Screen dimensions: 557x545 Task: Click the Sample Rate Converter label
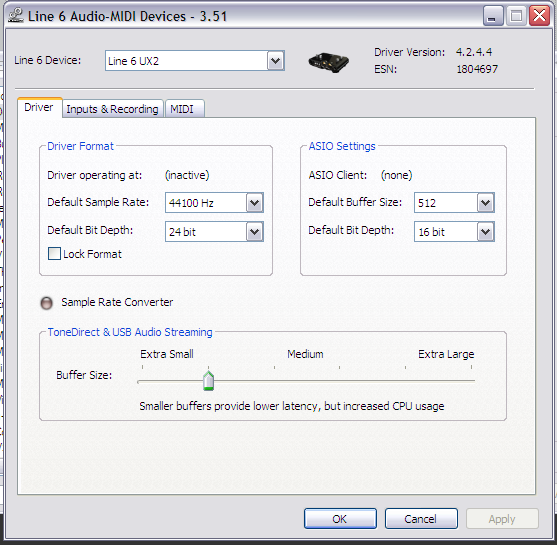tap(117, 302)
